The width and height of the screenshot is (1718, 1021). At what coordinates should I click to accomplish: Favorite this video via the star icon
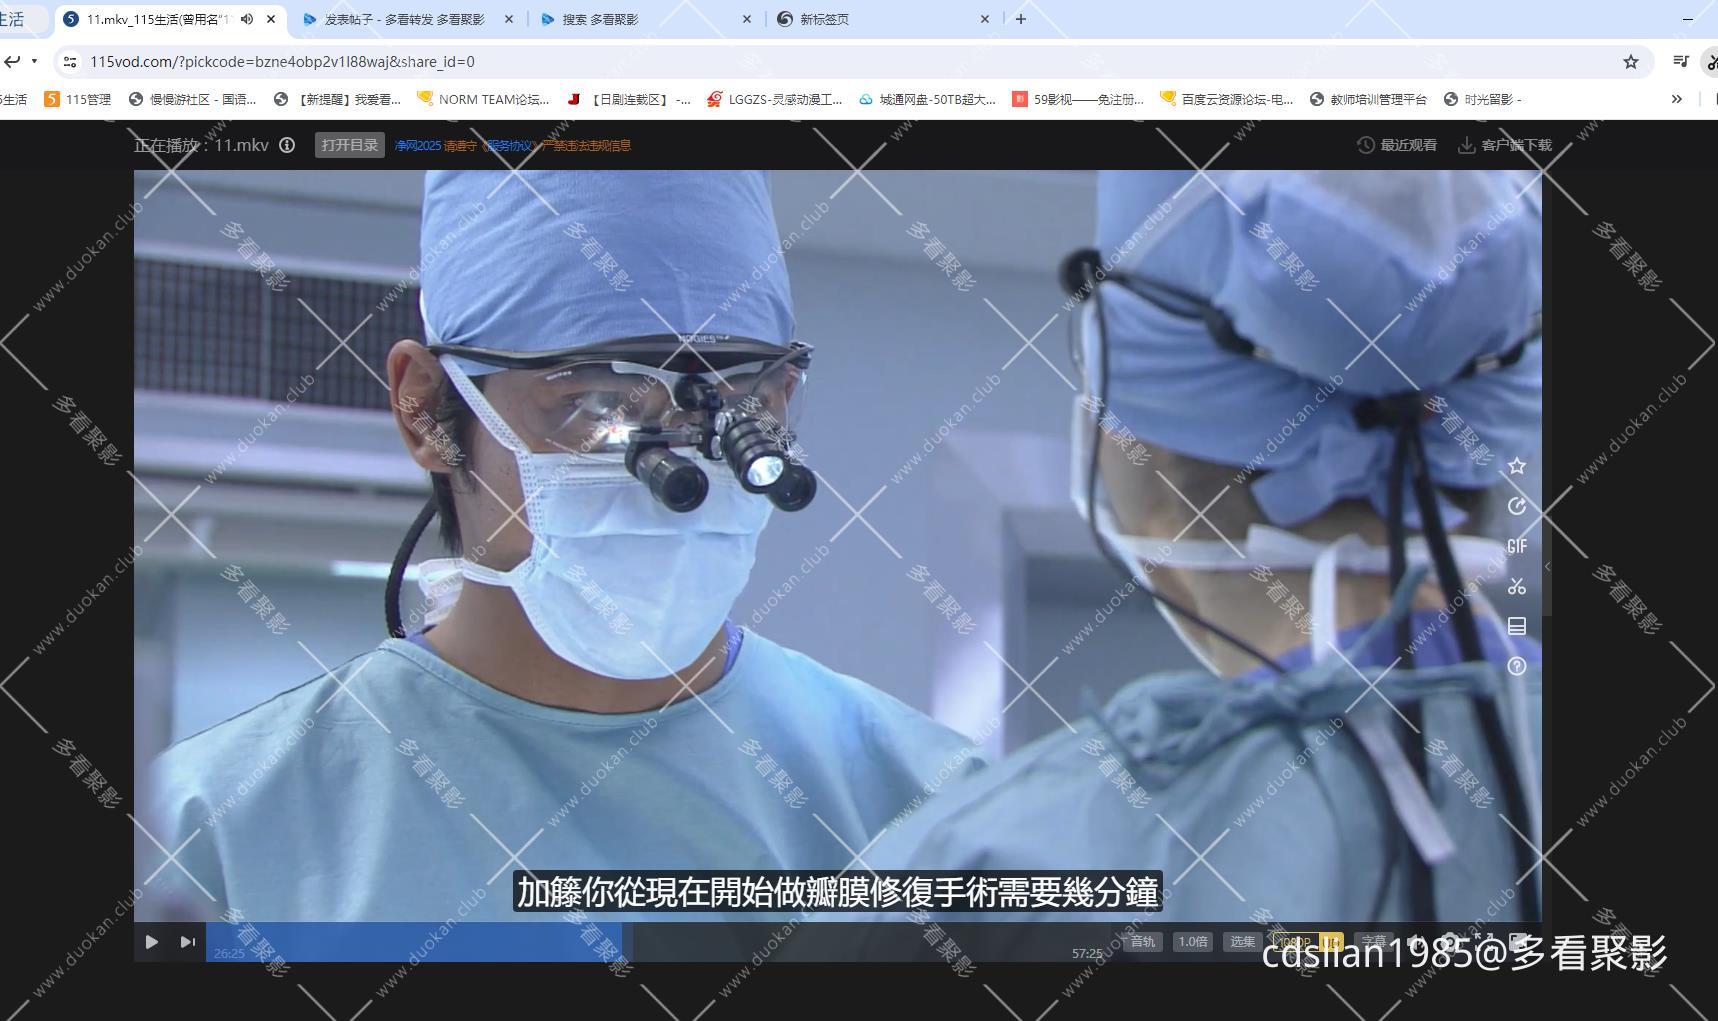(1517, 466)
